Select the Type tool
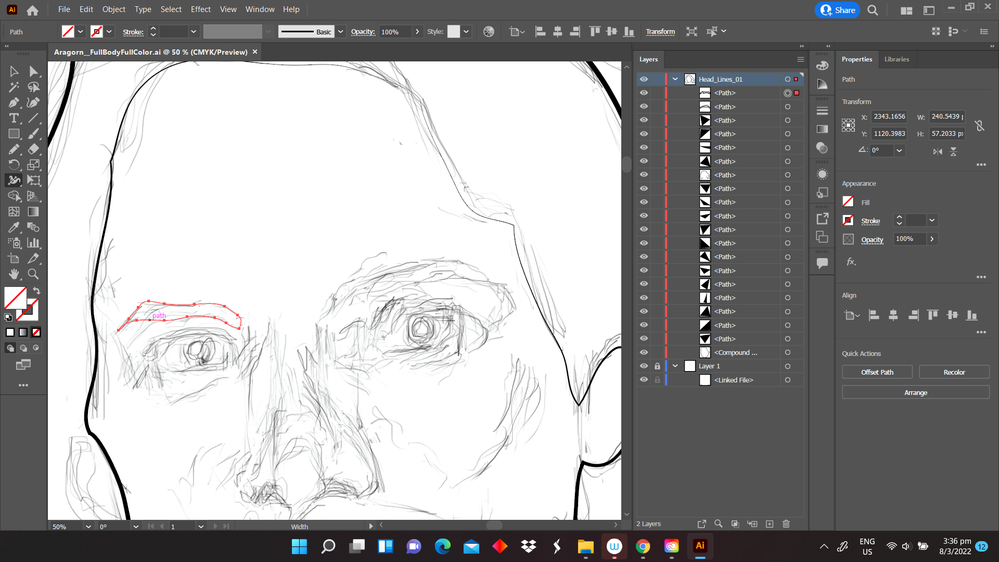Image resolution: width=999 pixels, height=562 pixels. tap(14, 118)
